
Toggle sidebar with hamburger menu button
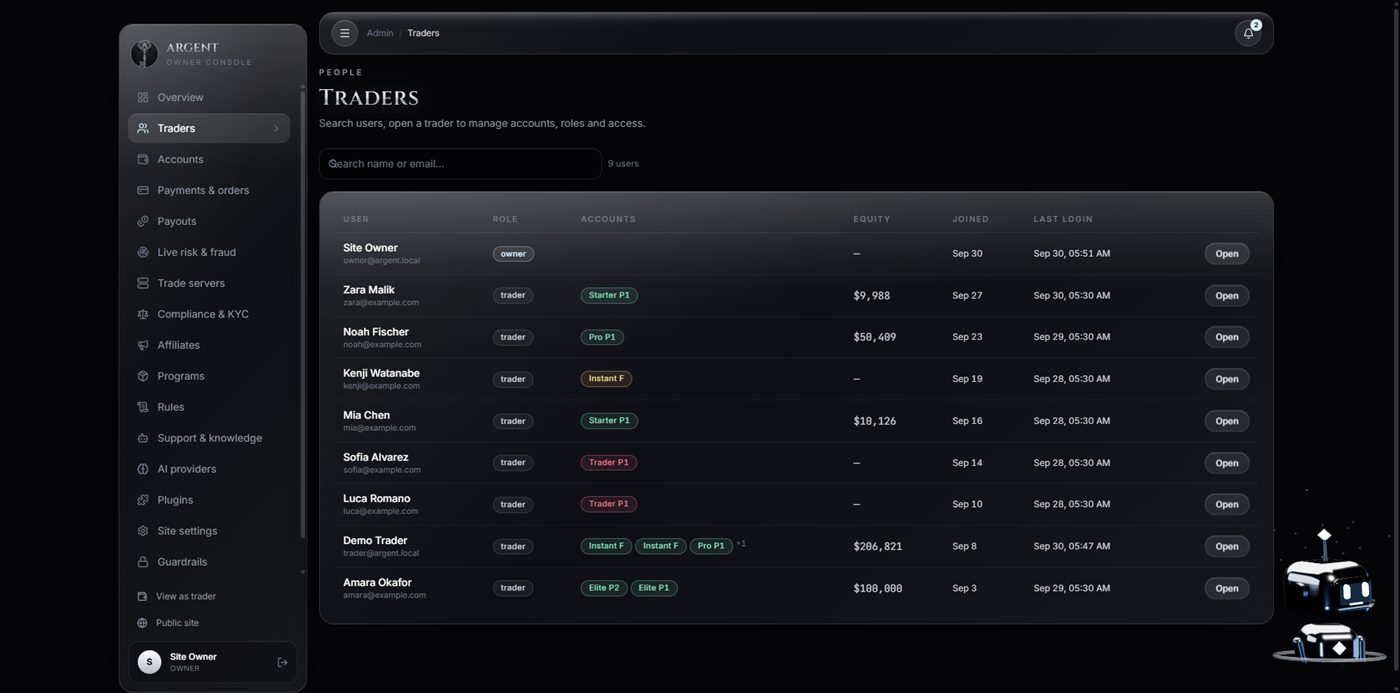click(x=345, y=33)
